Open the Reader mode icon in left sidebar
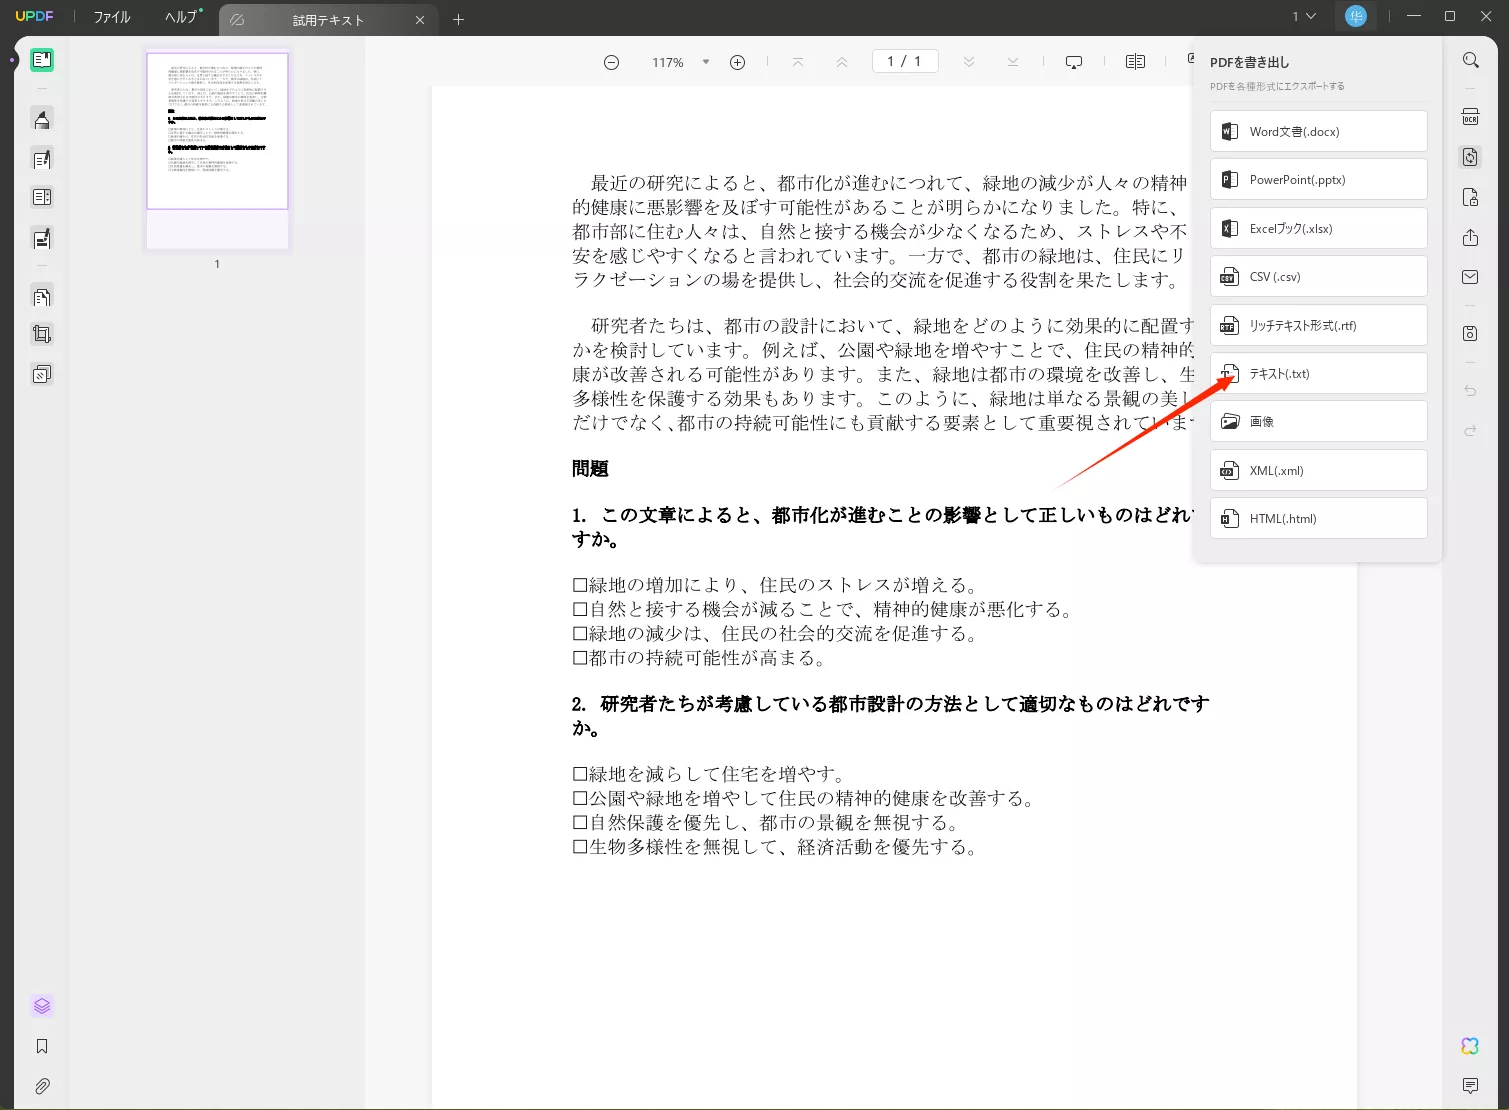This screenshot has height=1110, width=1509. pos(42,60)
